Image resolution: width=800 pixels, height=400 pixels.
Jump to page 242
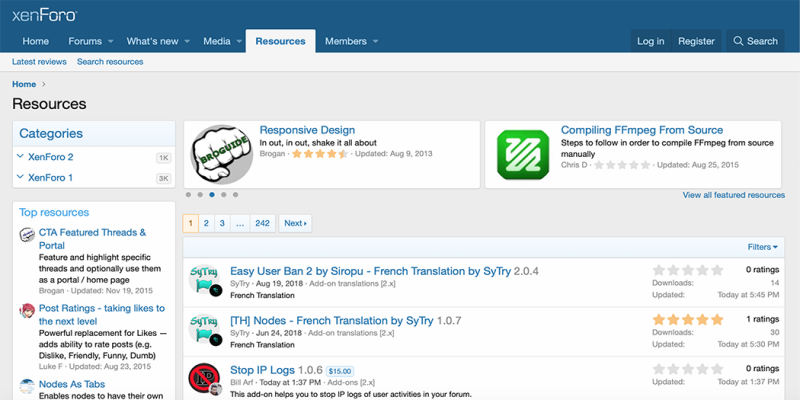click(x=262, y=223)
